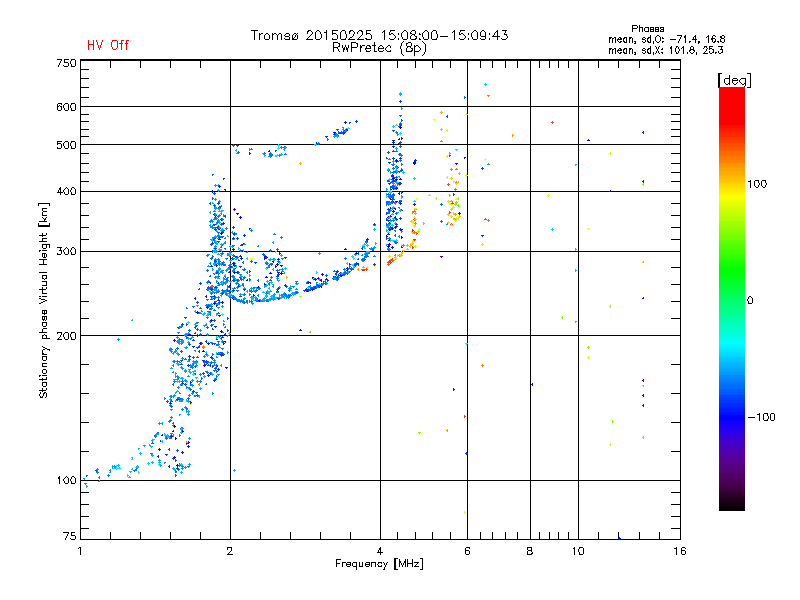This screenshot has height=600, width=800.
Task: Click the "8" tick on the frequency axis
Action: coord(530,551)
